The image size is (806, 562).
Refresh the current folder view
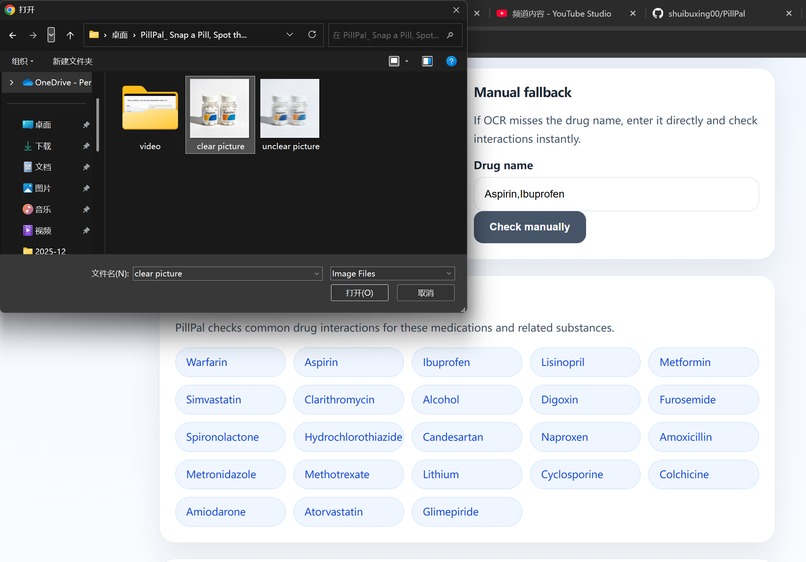(x=312, y=34)
